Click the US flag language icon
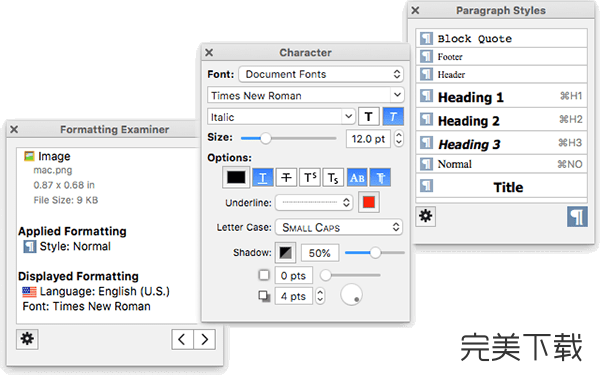600x375 pixels. click(29, 292)
